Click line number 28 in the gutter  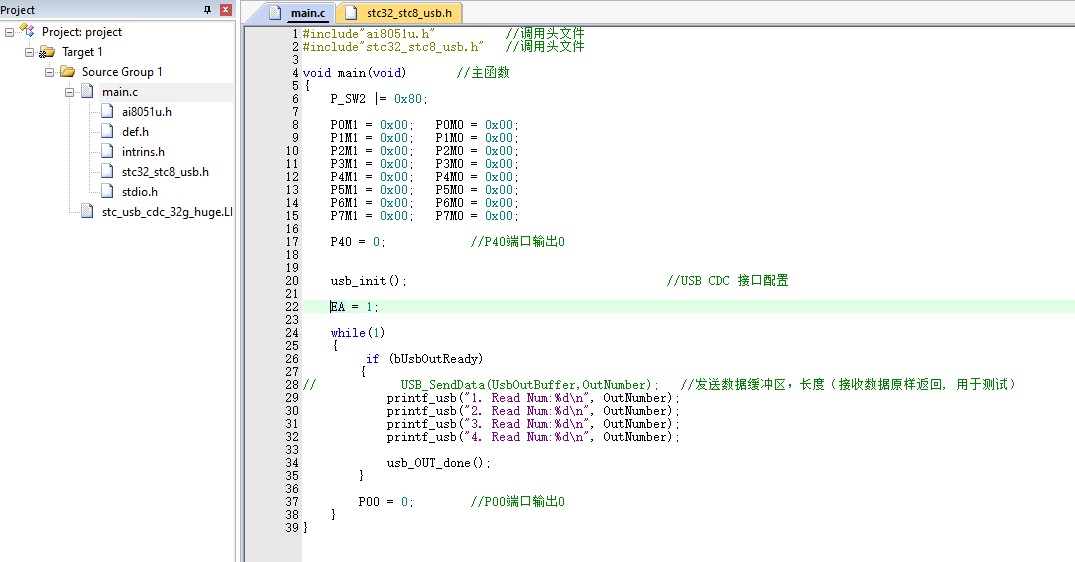coord(292,384)
